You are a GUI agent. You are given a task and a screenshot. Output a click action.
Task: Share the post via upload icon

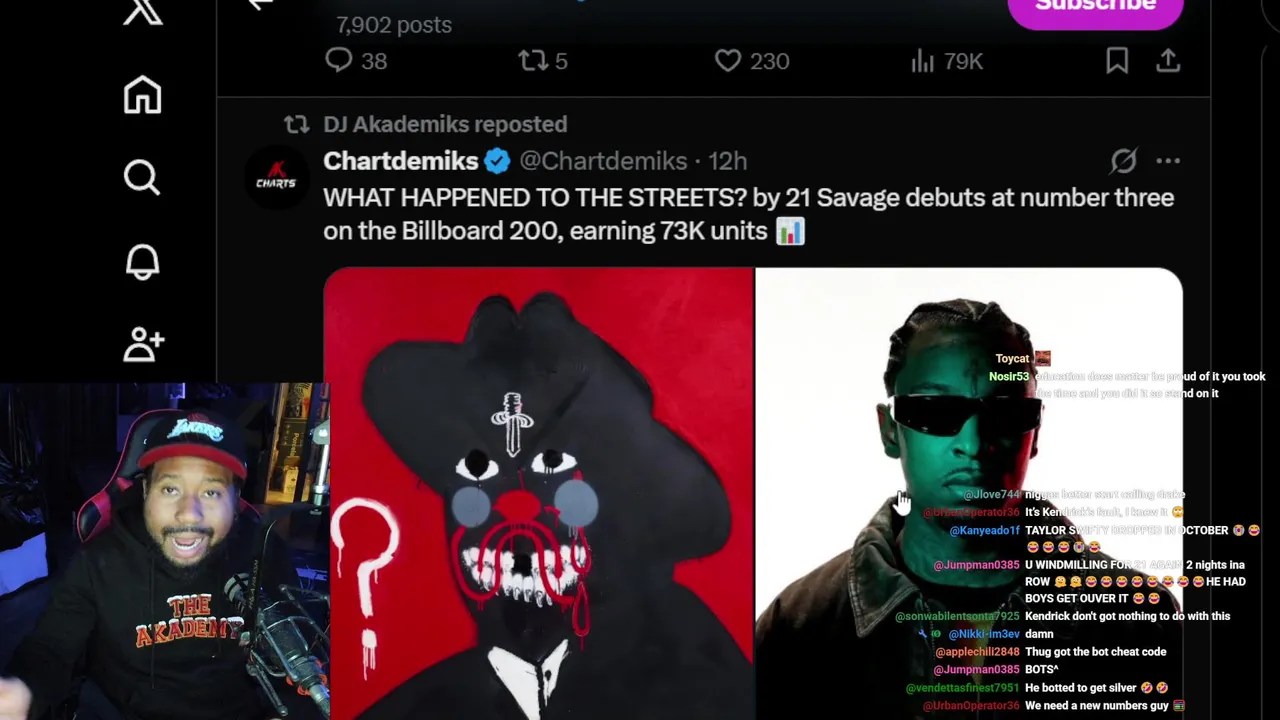(x=1168, y=61)
